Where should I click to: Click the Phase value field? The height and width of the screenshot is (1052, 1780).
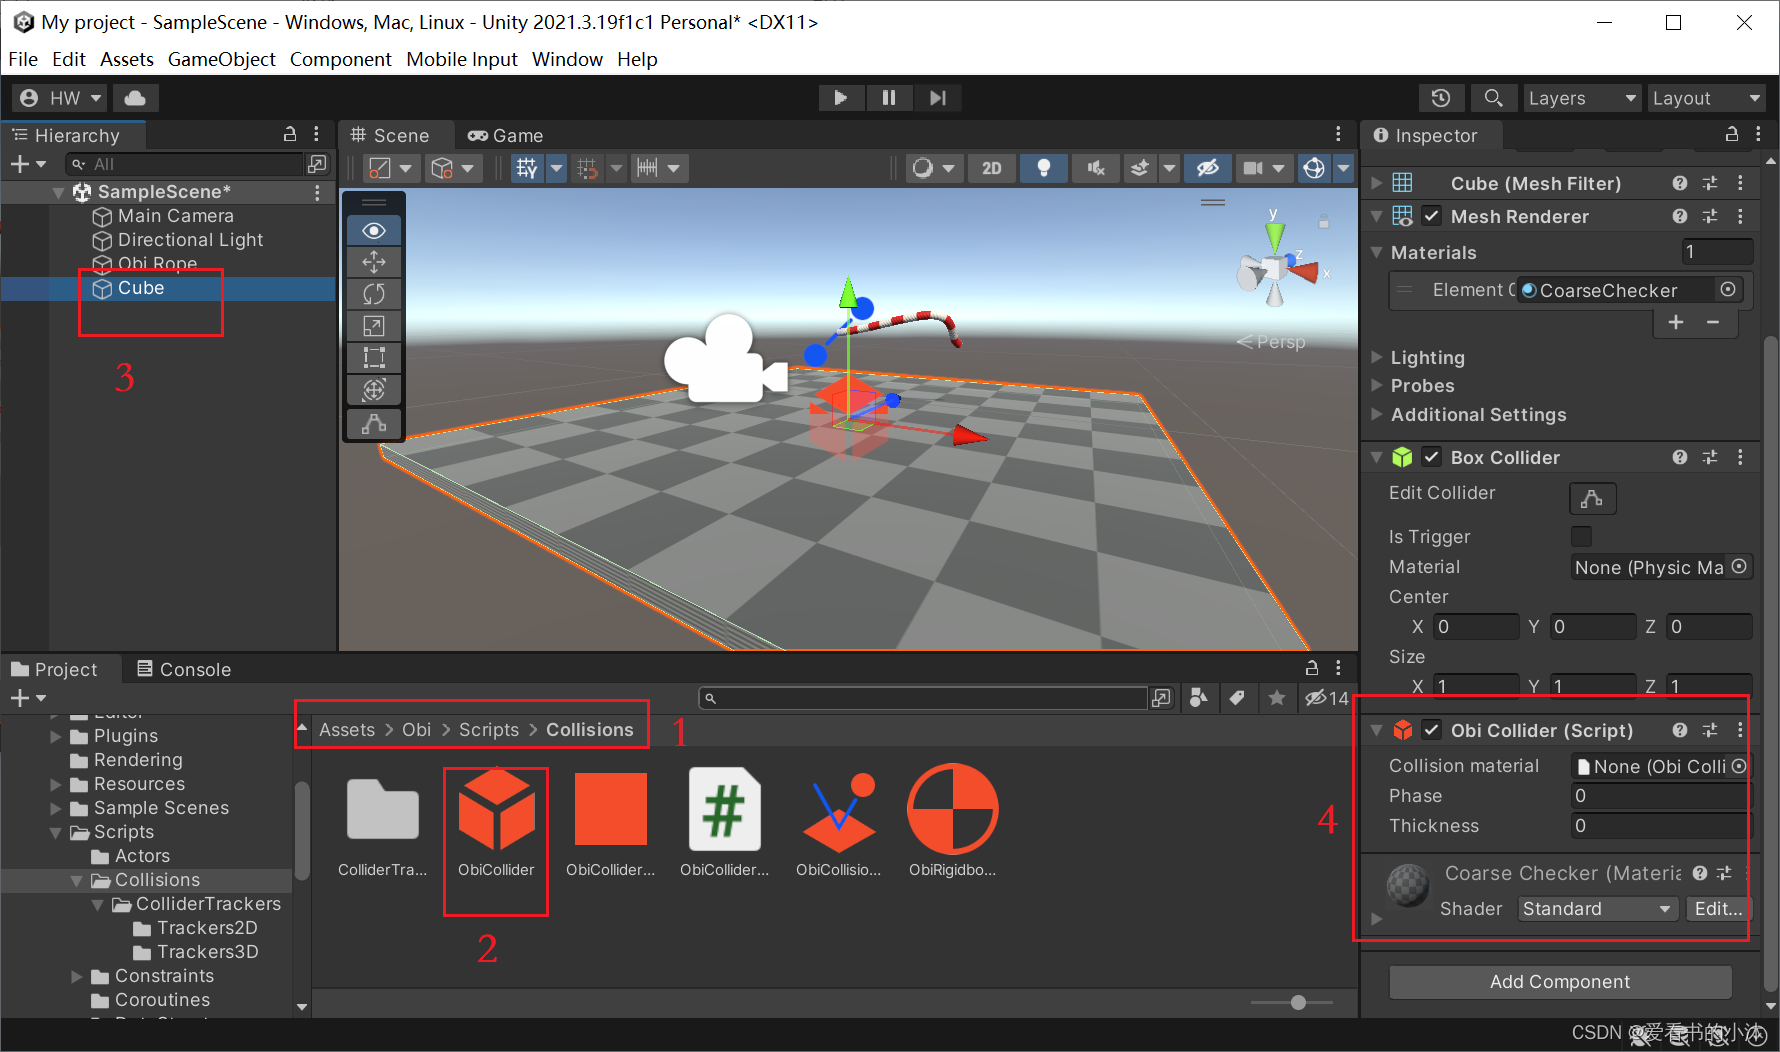[x=1661, y=796]
